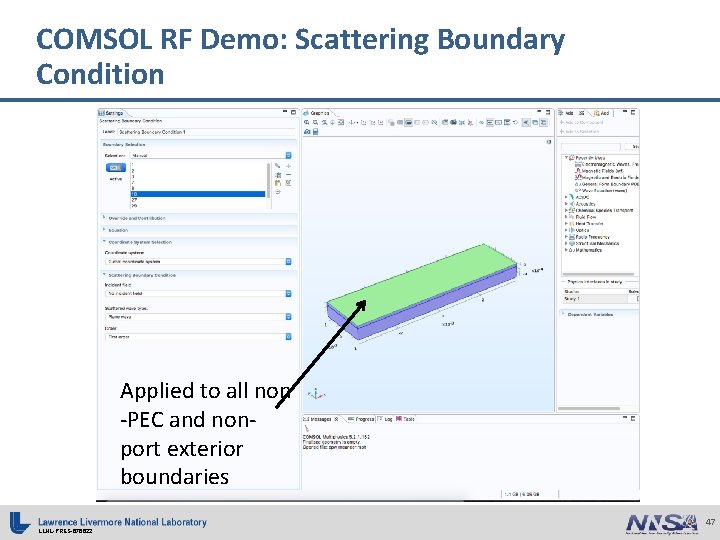This screenshot has height=540, width=720.
Task: Collapse Coordinate System Selection section
Action: [105, 242]
